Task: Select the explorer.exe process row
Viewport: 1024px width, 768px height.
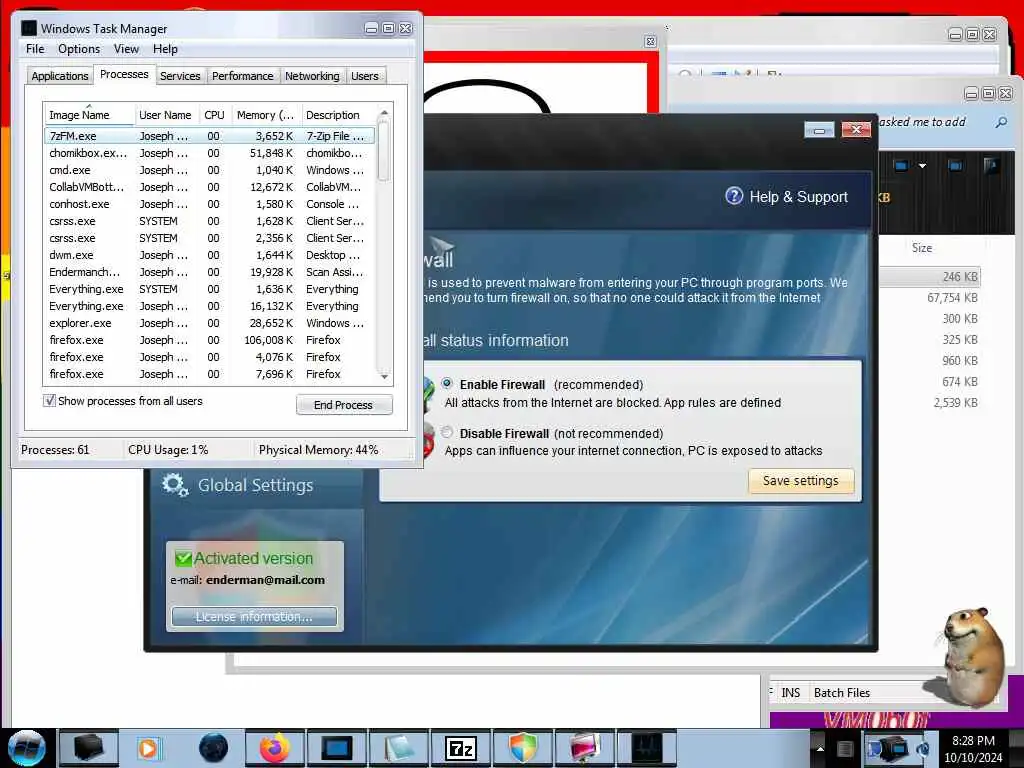Action: coord(209,323)
